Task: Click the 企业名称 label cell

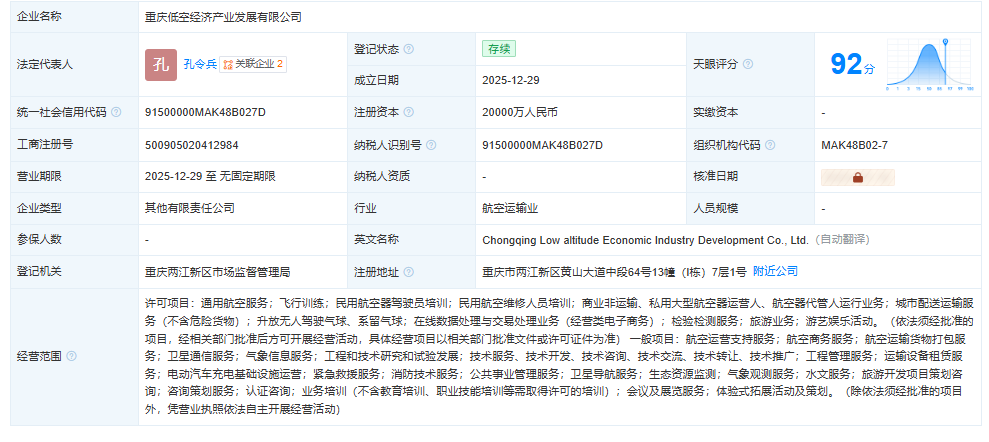Action: [x=74, y=17]
